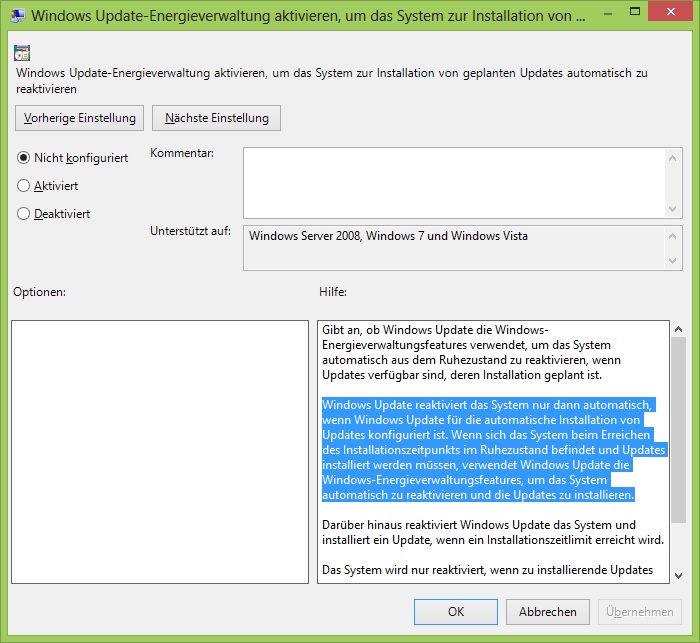700x643 pixels.
Task: Click Kommentar box scroll up arrow
Action: tap(673, 158)
